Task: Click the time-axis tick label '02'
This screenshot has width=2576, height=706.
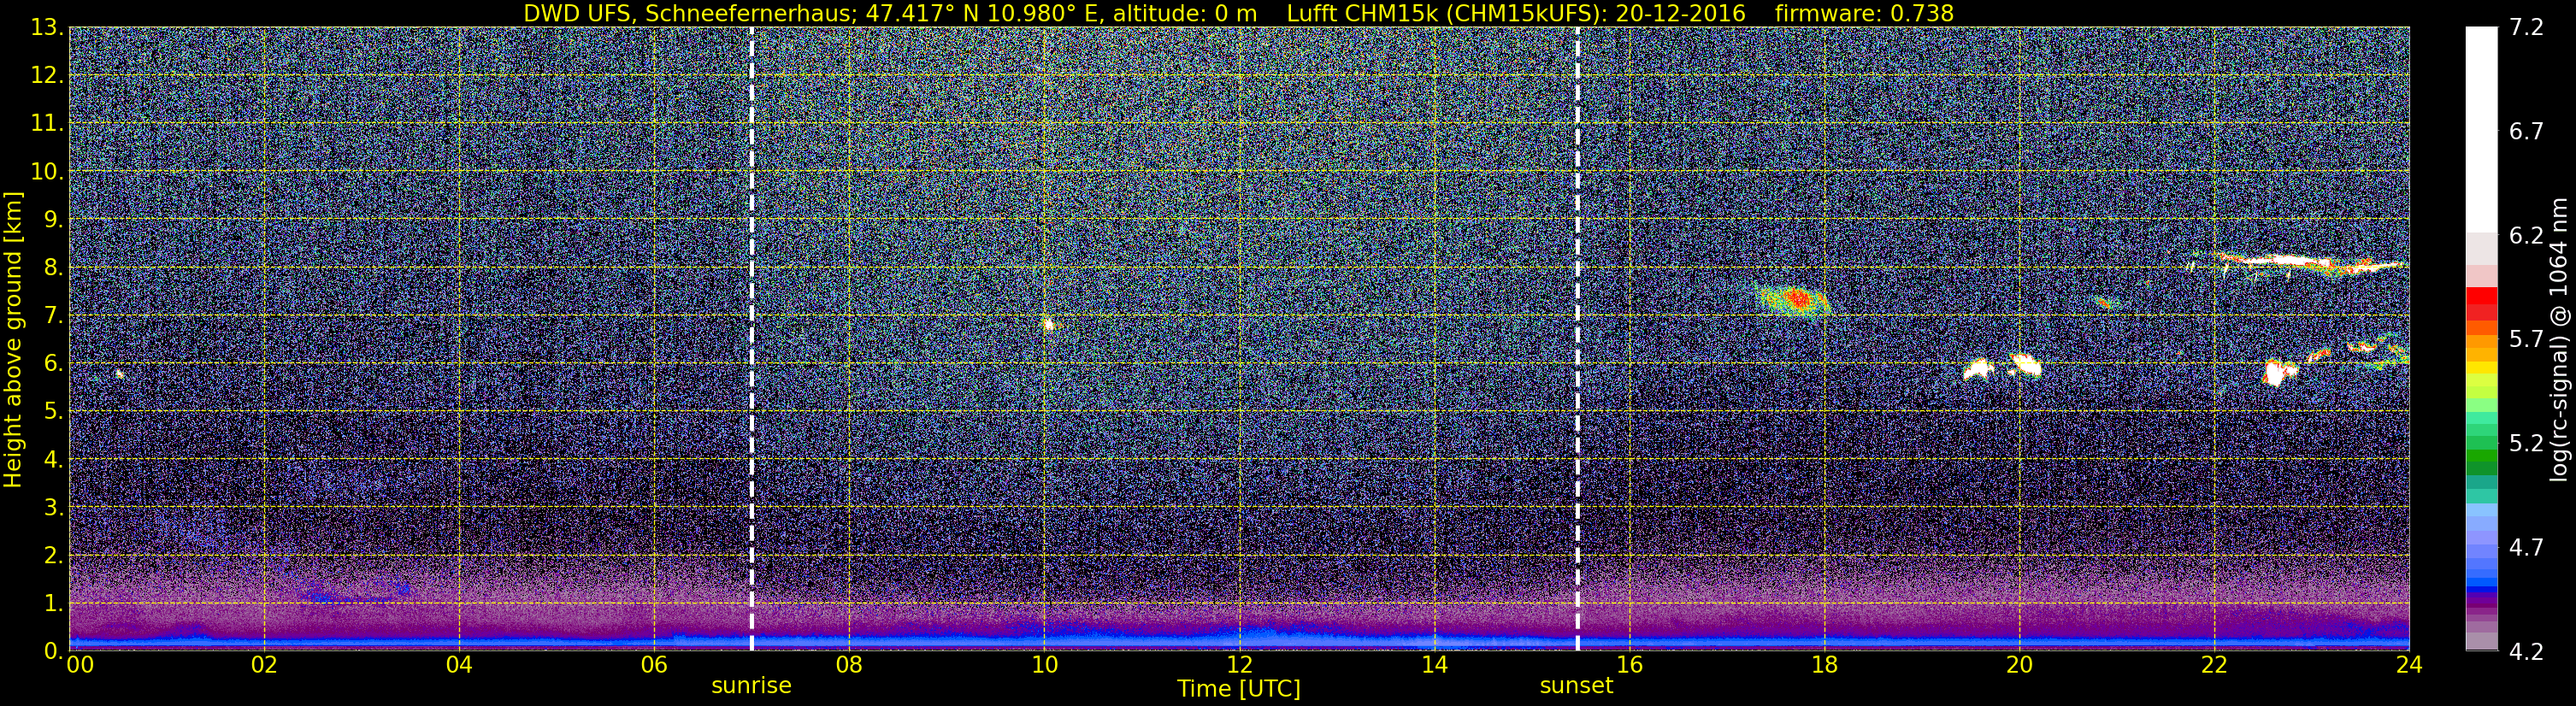Action: [263, 665]
